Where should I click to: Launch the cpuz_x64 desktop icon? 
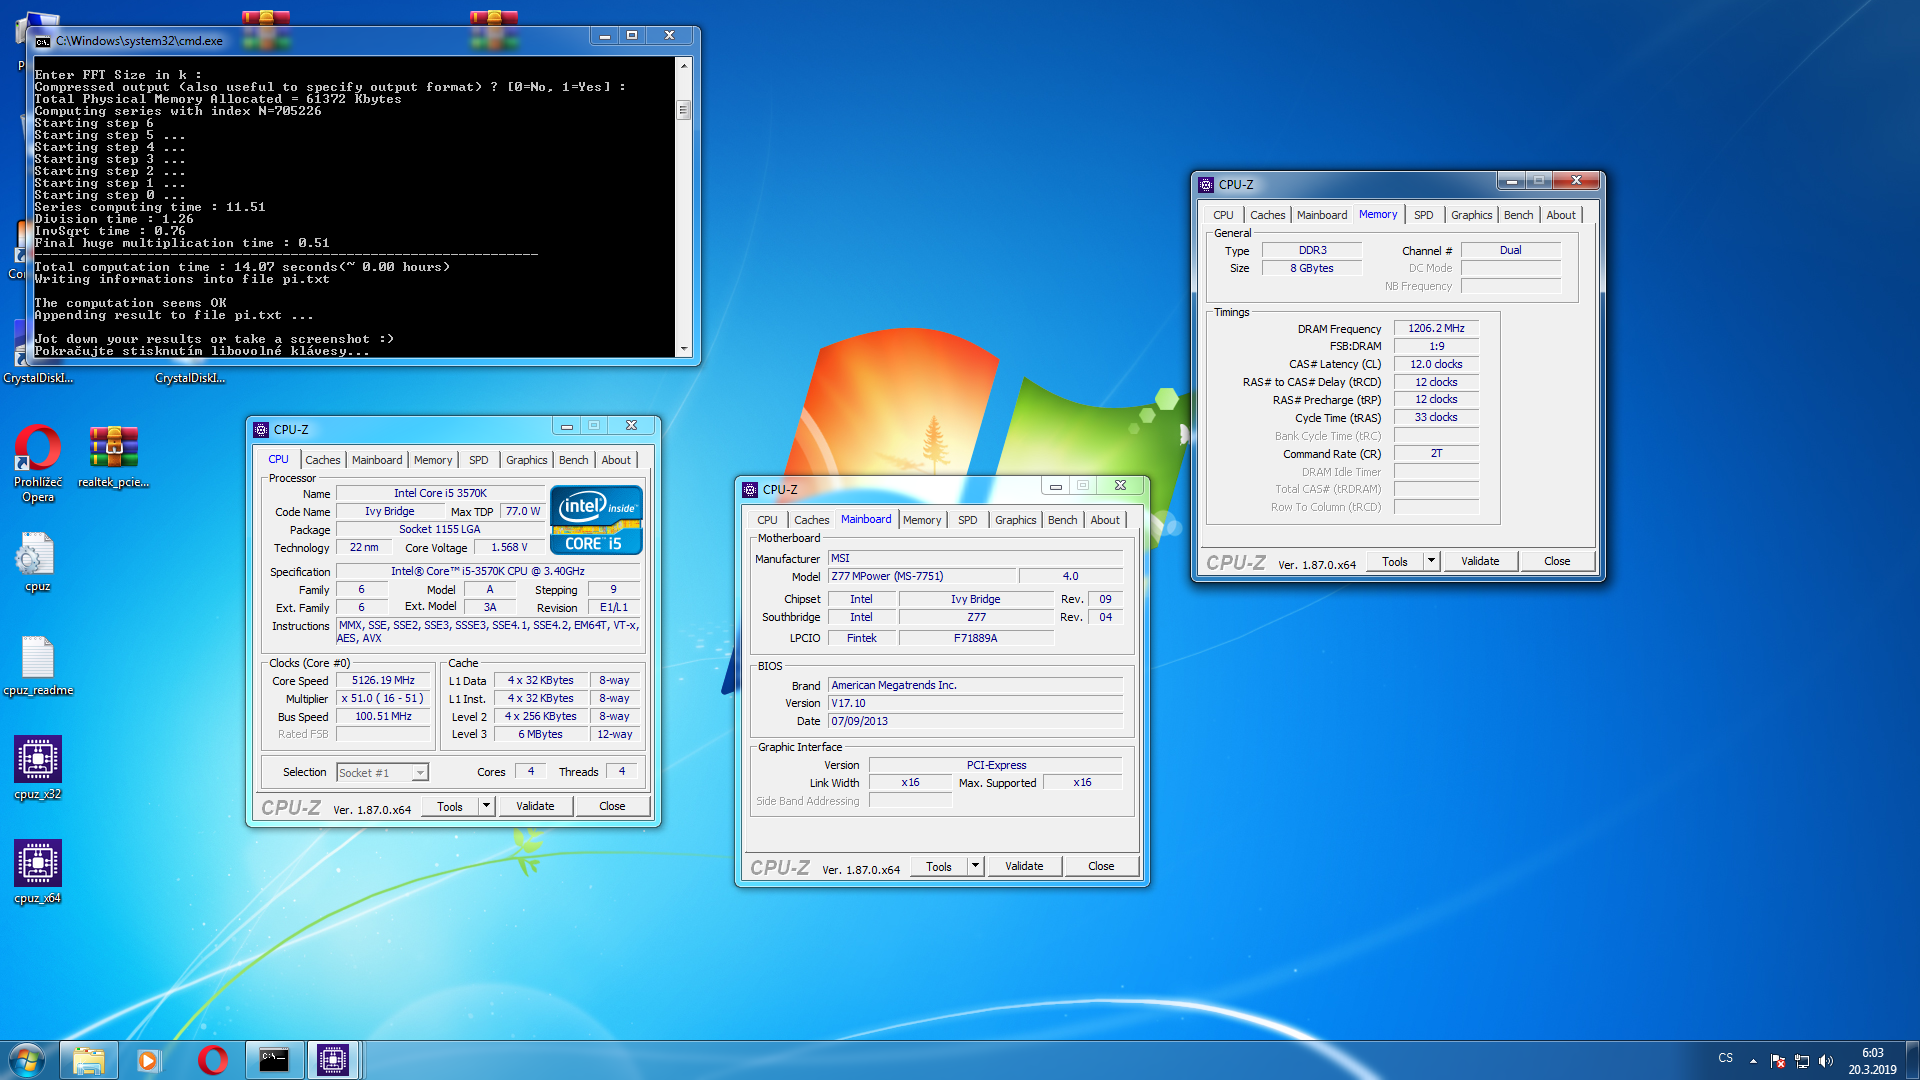[38, 872]
